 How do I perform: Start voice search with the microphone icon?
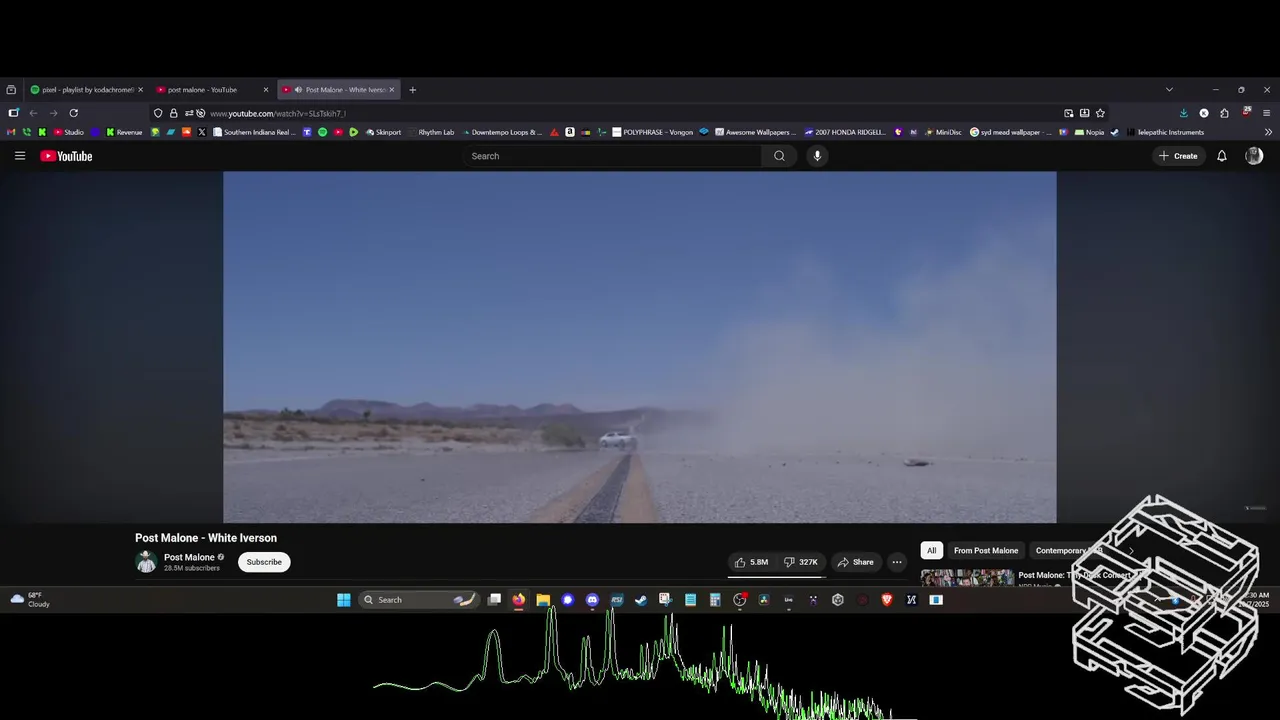coord(817,156)
